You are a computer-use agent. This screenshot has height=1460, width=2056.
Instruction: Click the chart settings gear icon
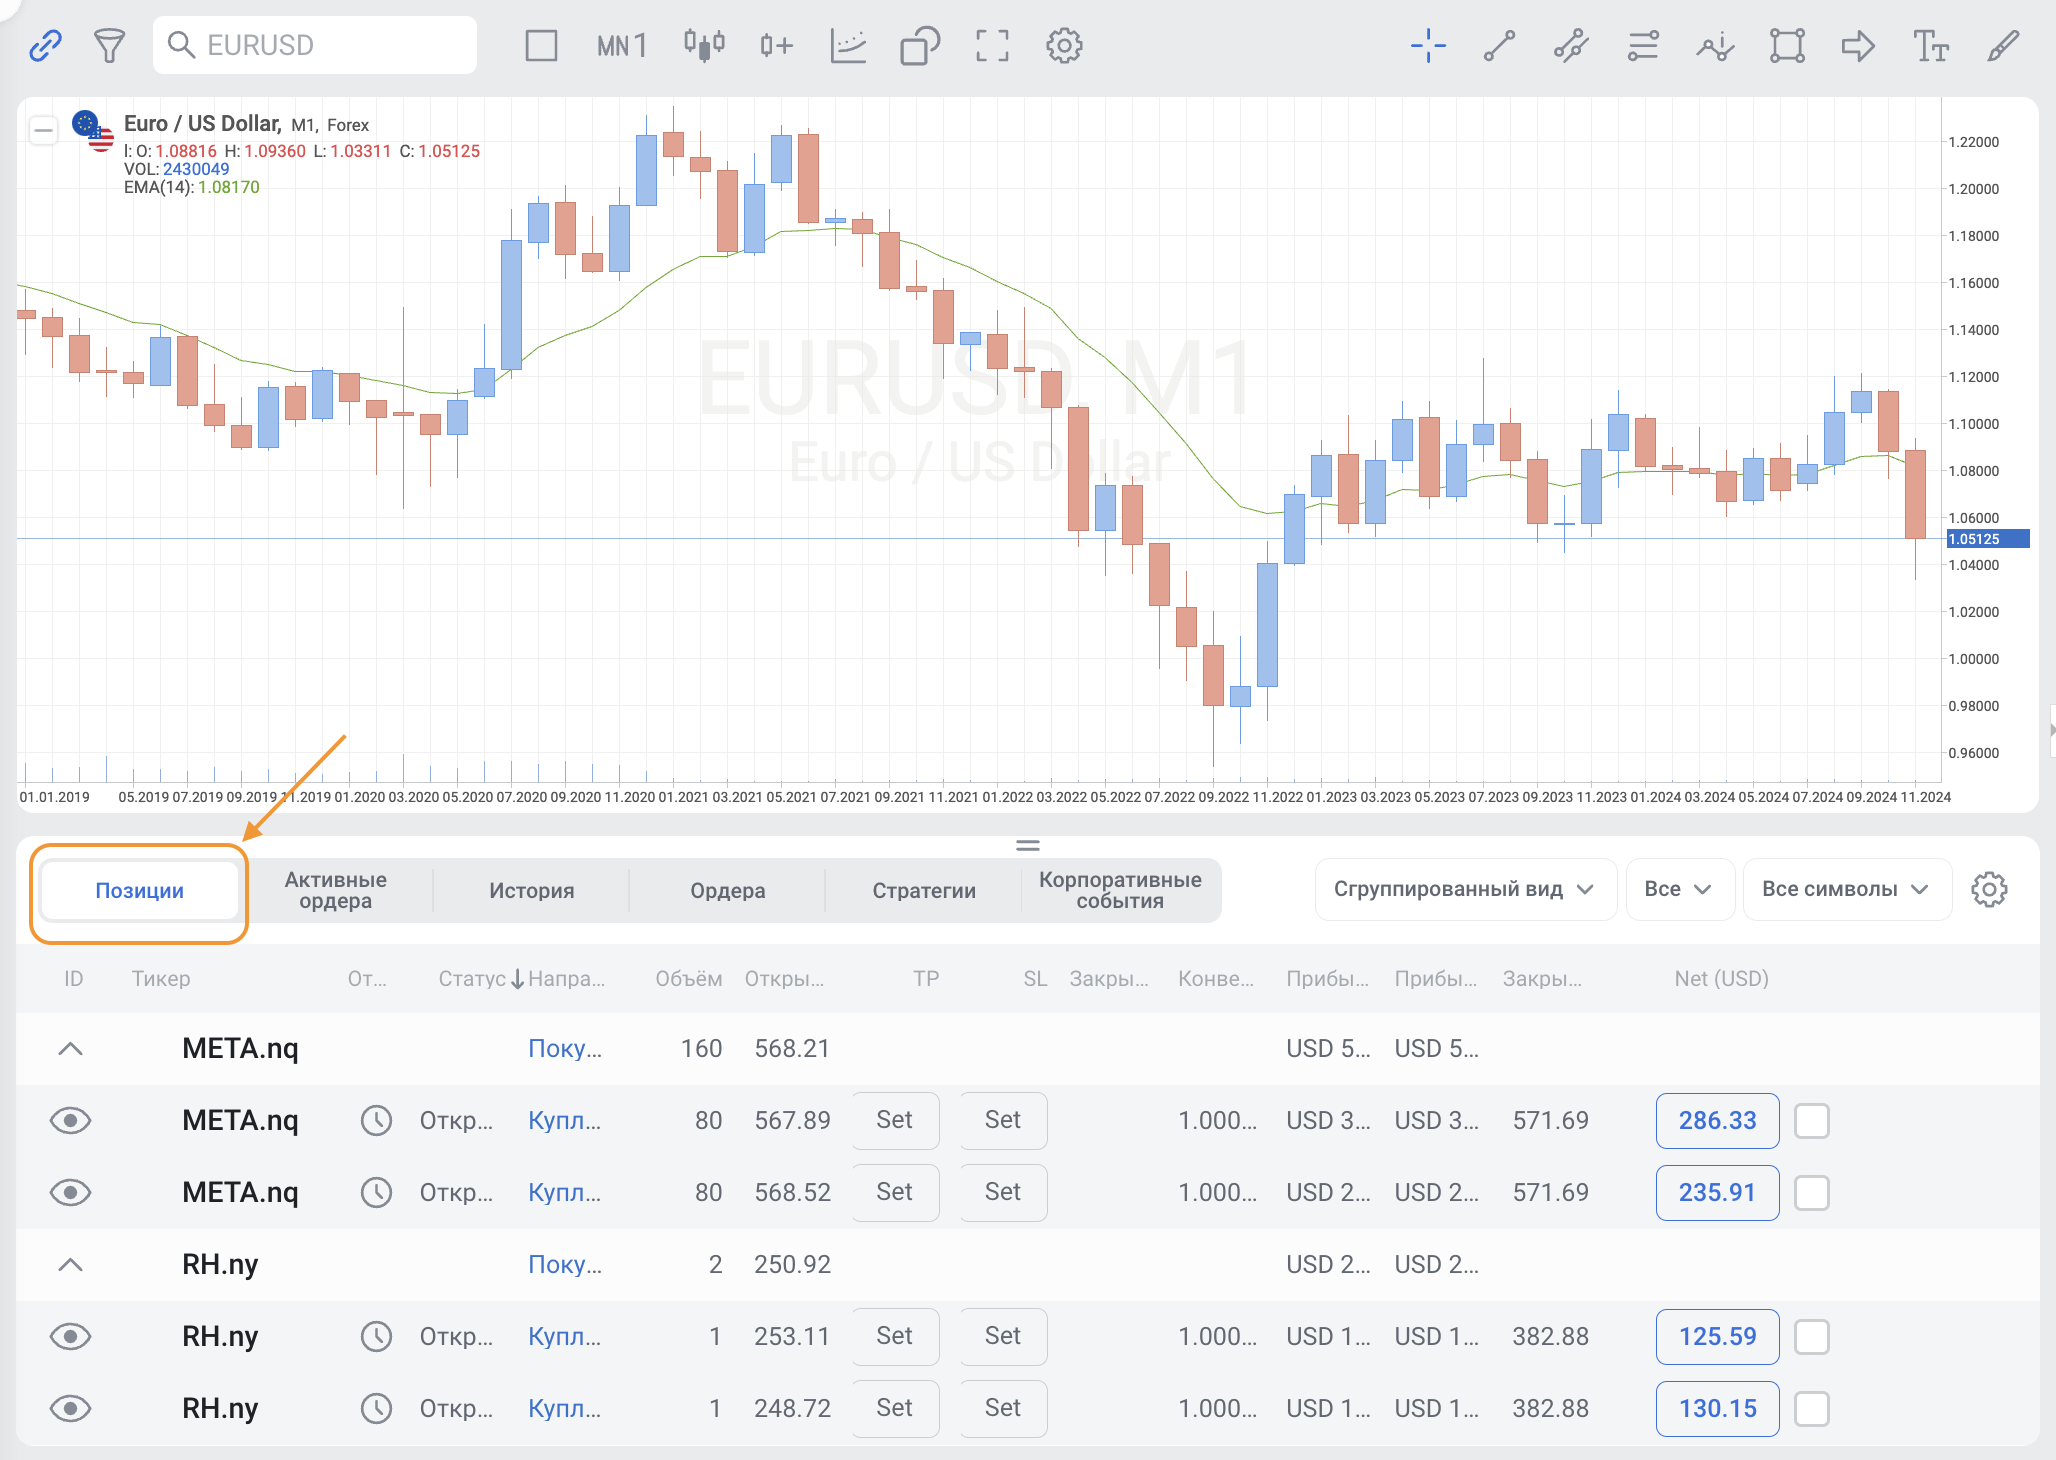(1064, 46)
